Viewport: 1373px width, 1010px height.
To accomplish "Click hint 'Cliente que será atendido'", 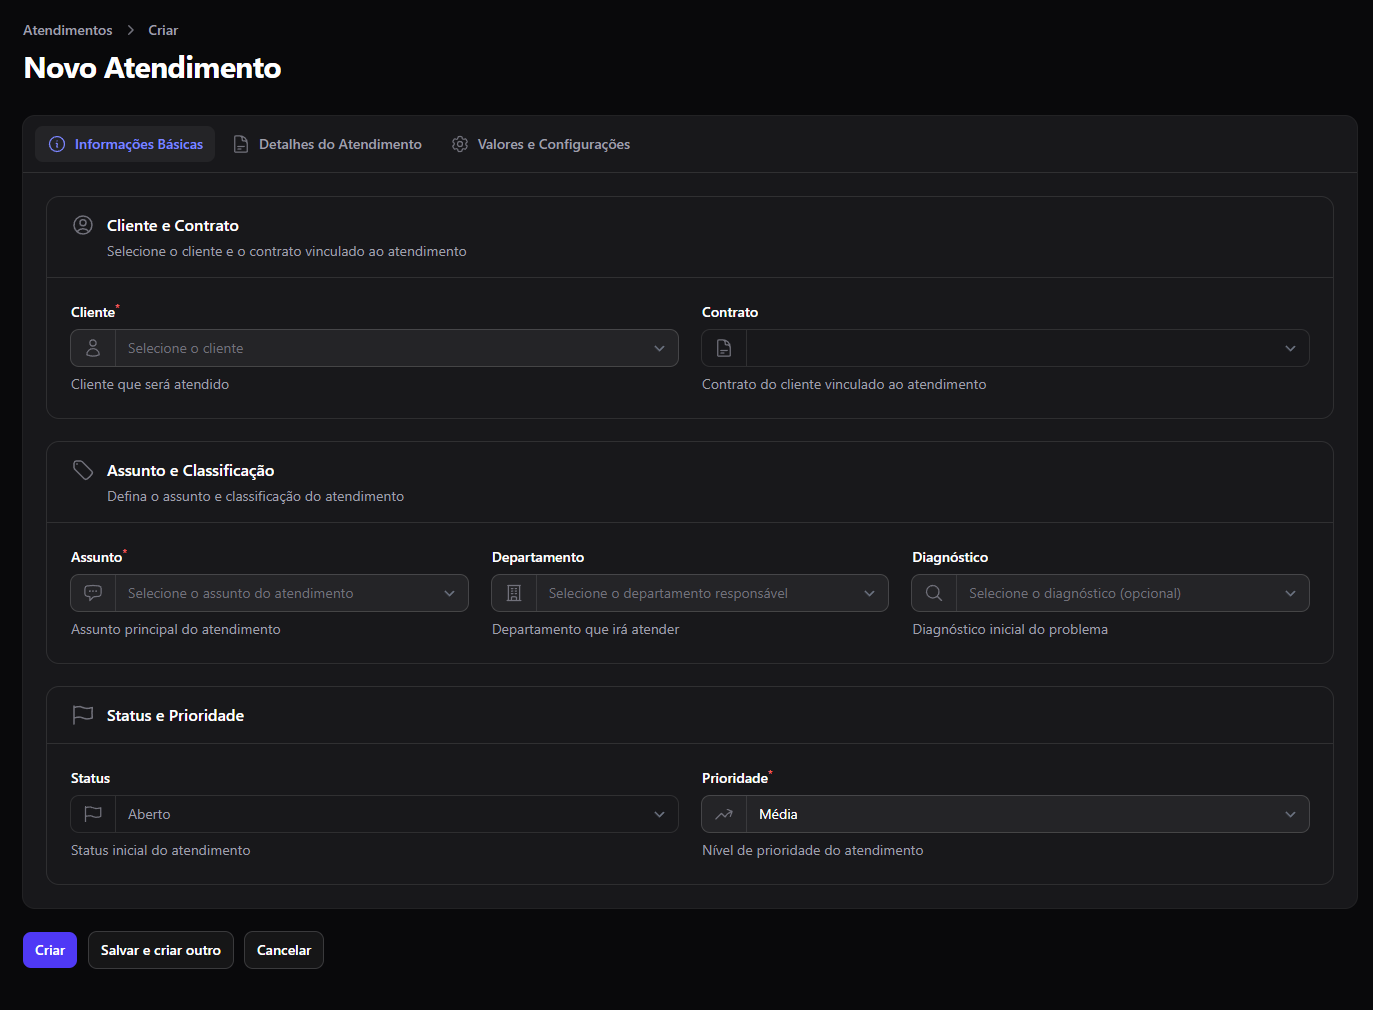I will click(150, 384).
